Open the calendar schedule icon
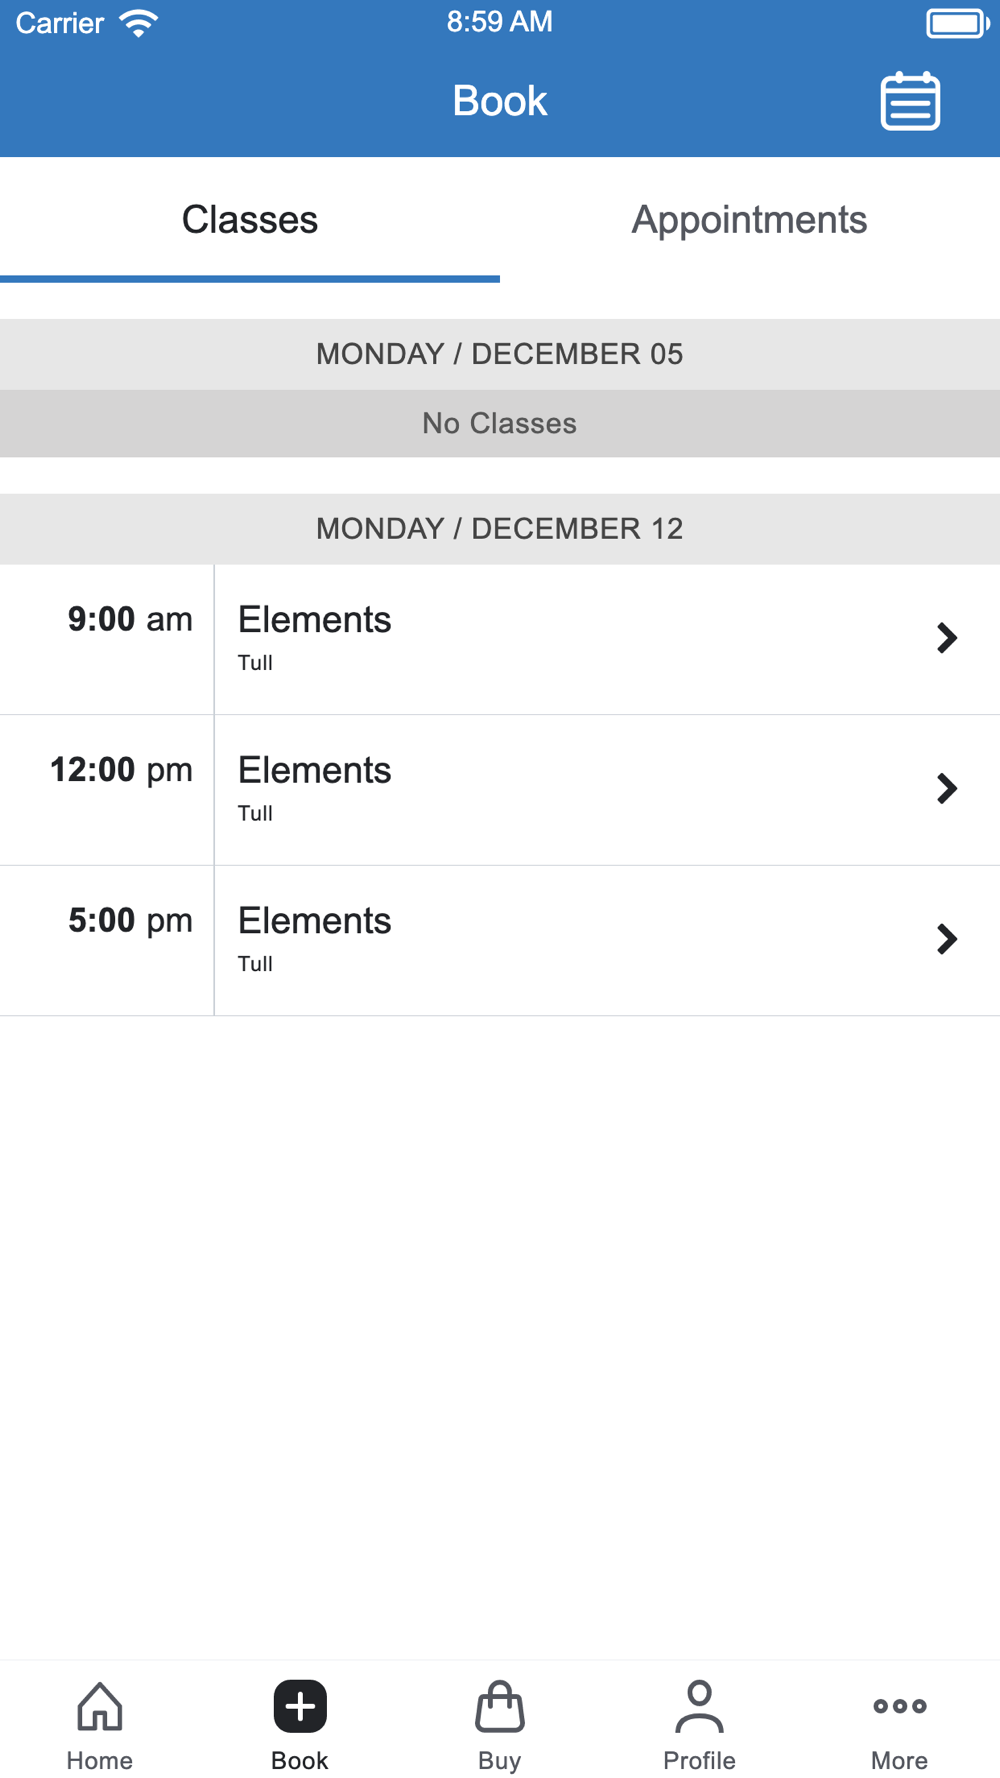 click(910, 101)
